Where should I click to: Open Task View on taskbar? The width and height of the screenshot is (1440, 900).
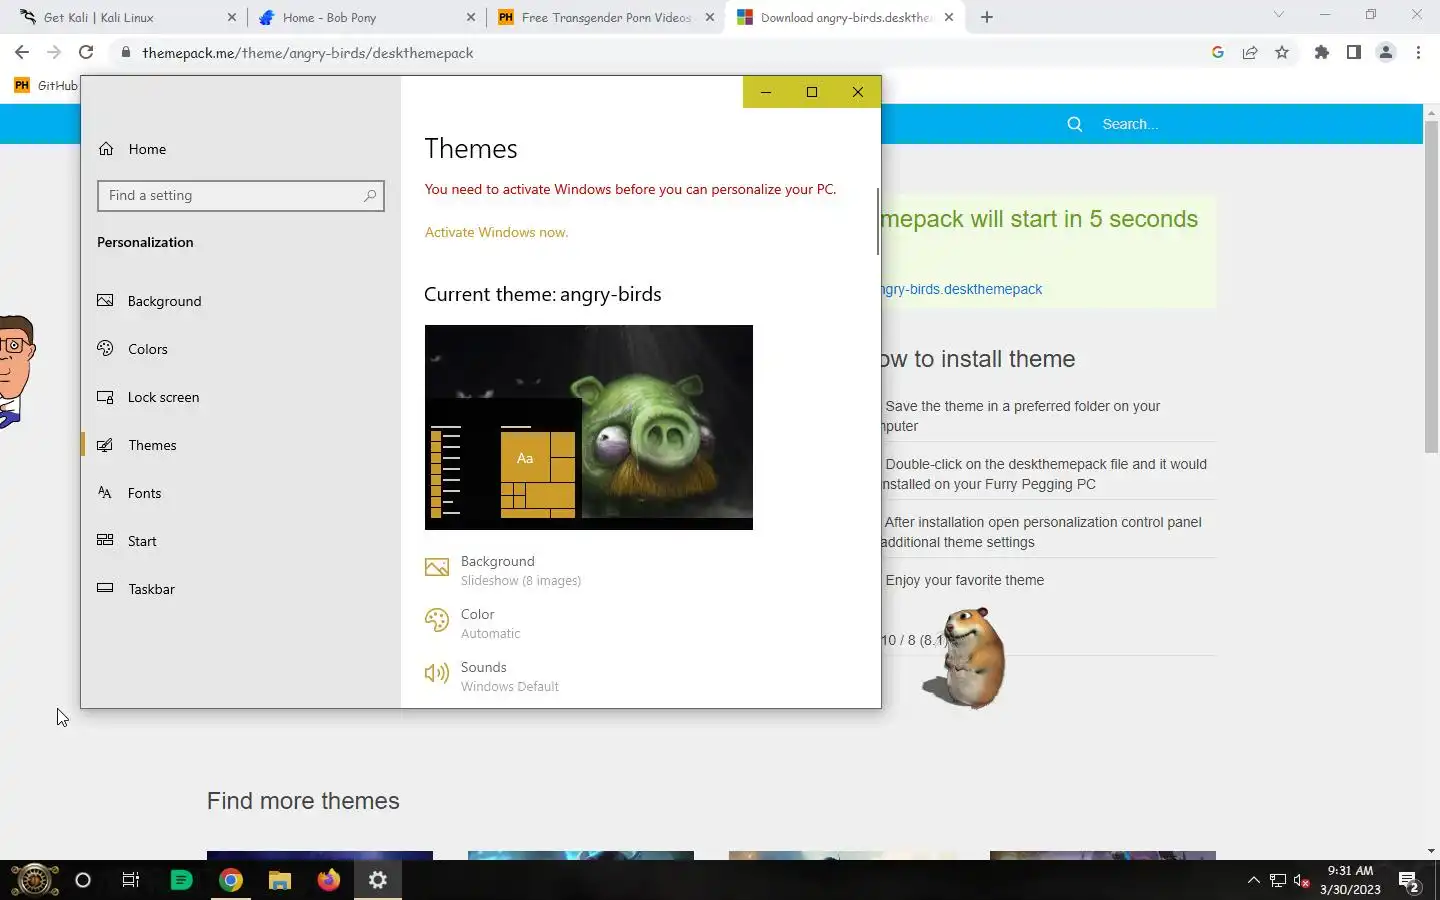pos(131,880)
